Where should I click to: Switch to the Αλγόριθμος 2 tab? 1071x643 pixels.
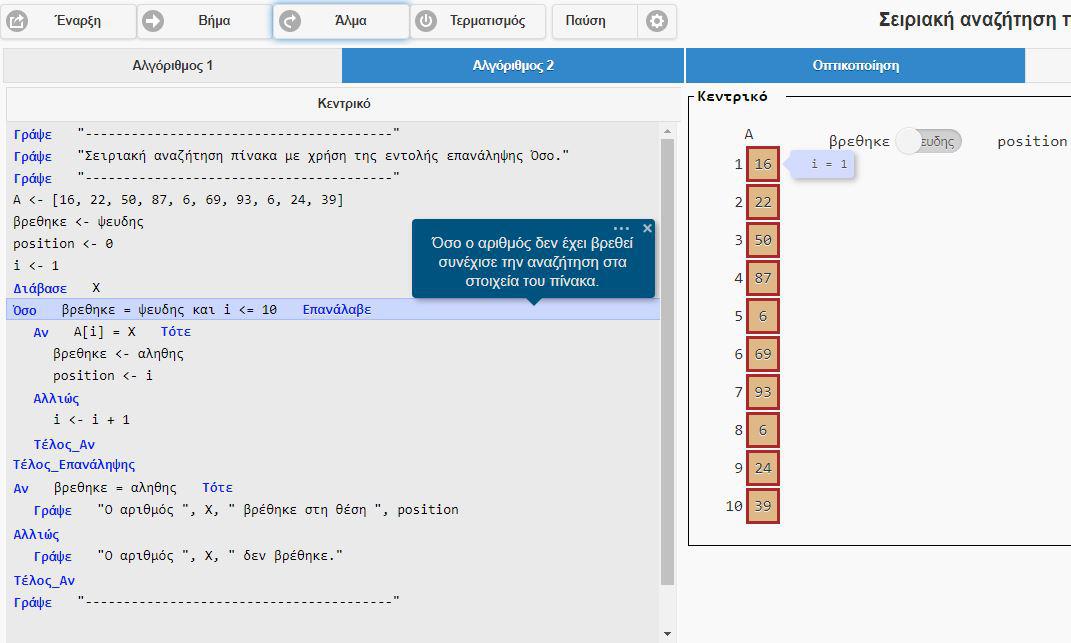(x=513, y=66)
